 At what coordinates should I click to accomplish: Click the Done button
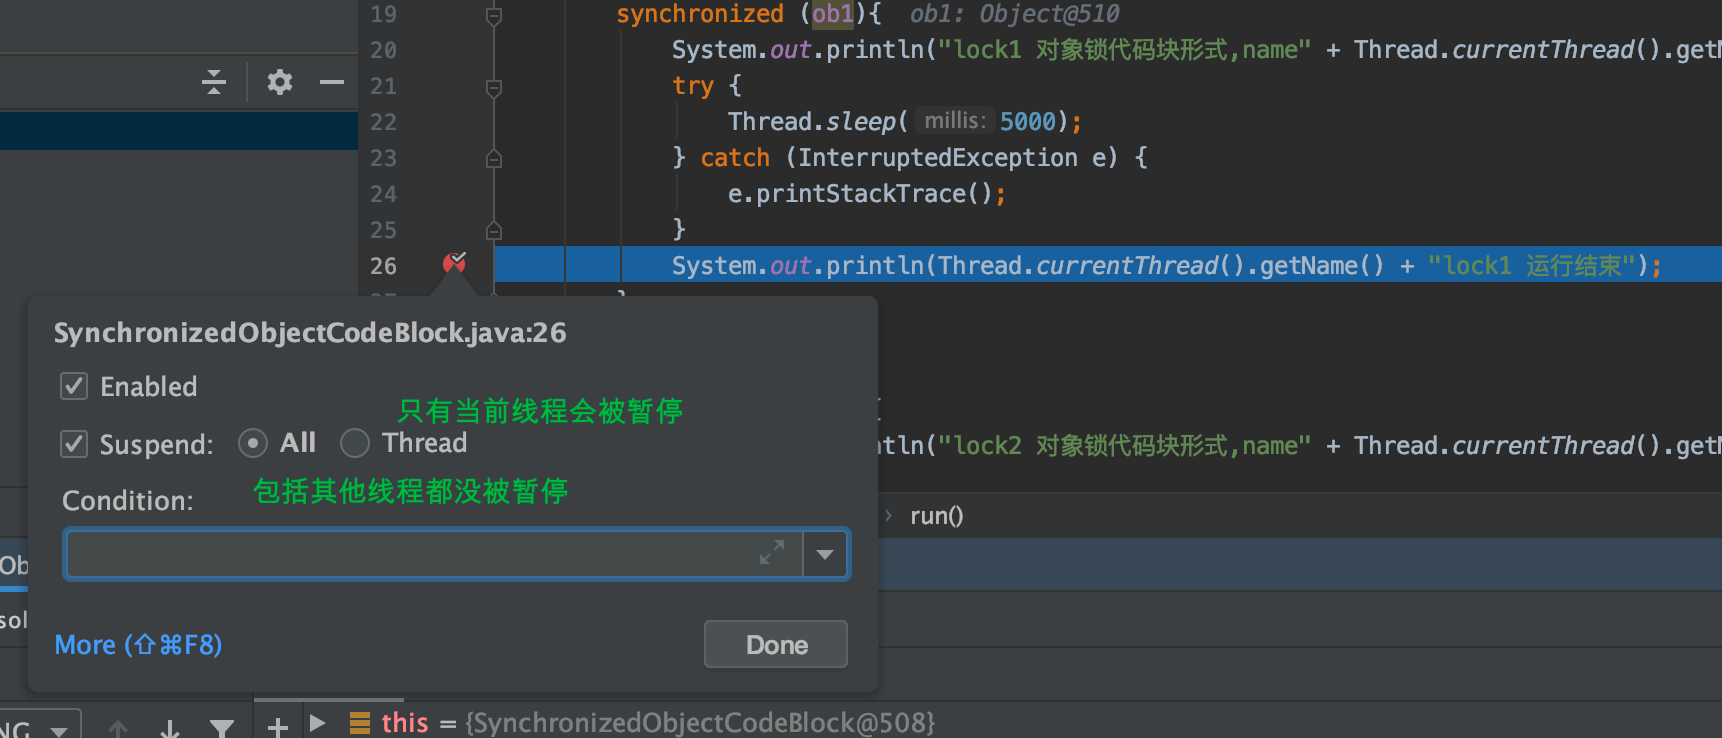776,645
